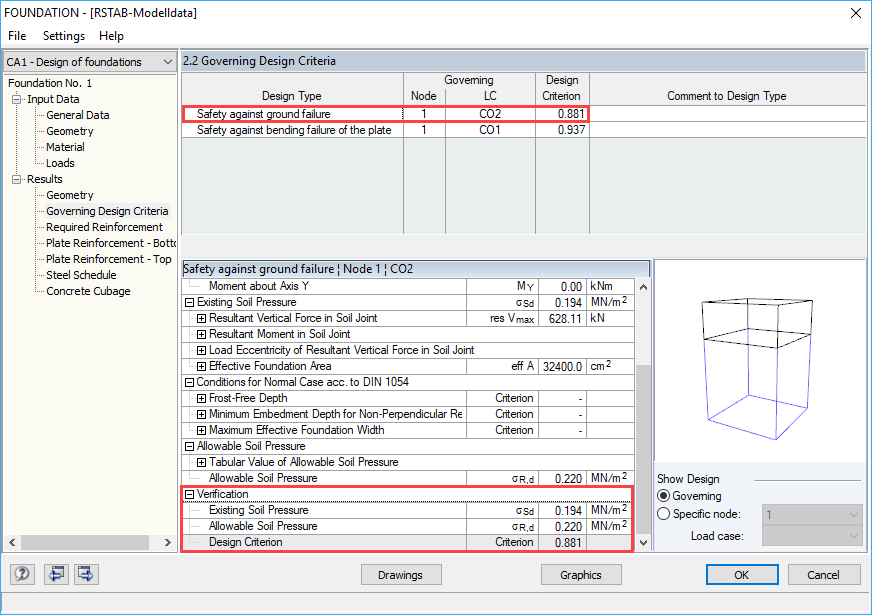Open the File menu
872x615 pixels.
tap(17, 36)
